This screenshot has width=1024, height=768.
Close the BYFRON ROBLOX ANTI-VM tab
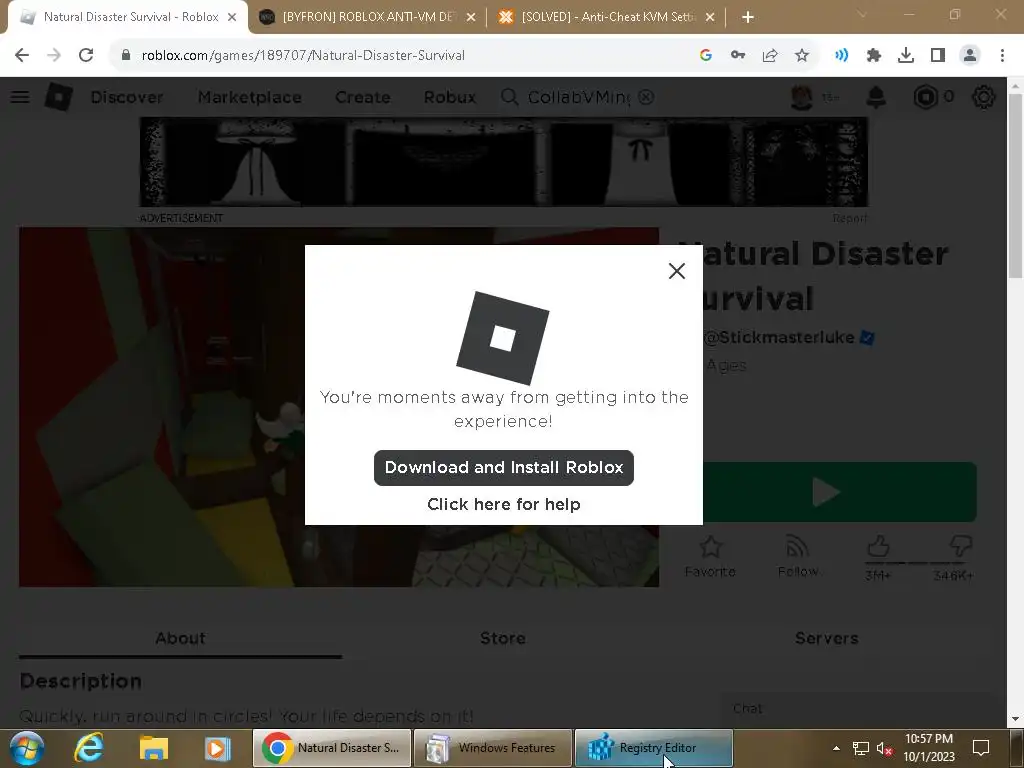[471, 17]
